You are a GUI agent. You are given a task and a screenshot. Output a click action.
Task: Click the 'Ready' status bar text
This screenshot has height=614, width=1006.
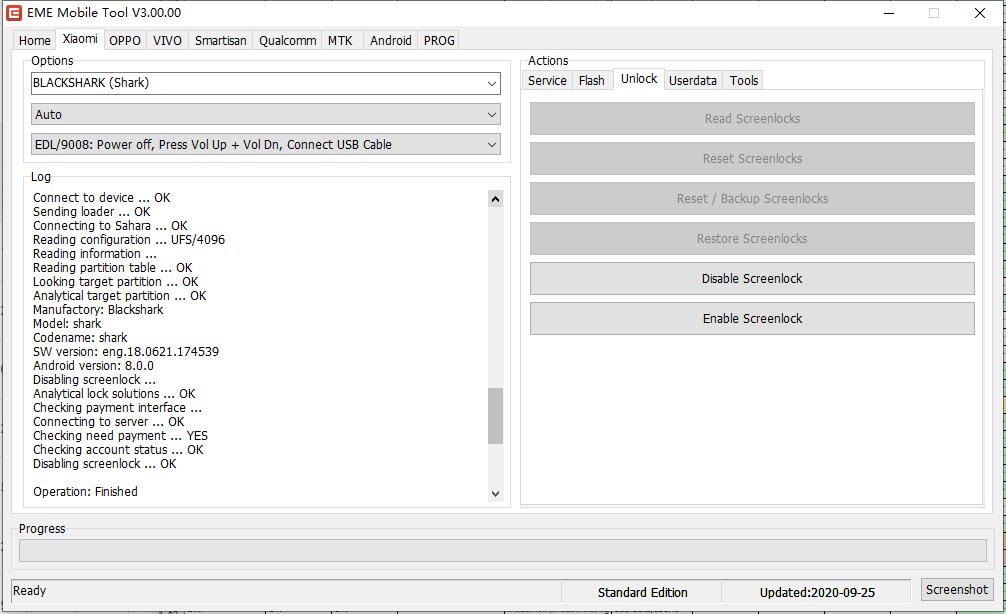30,591
